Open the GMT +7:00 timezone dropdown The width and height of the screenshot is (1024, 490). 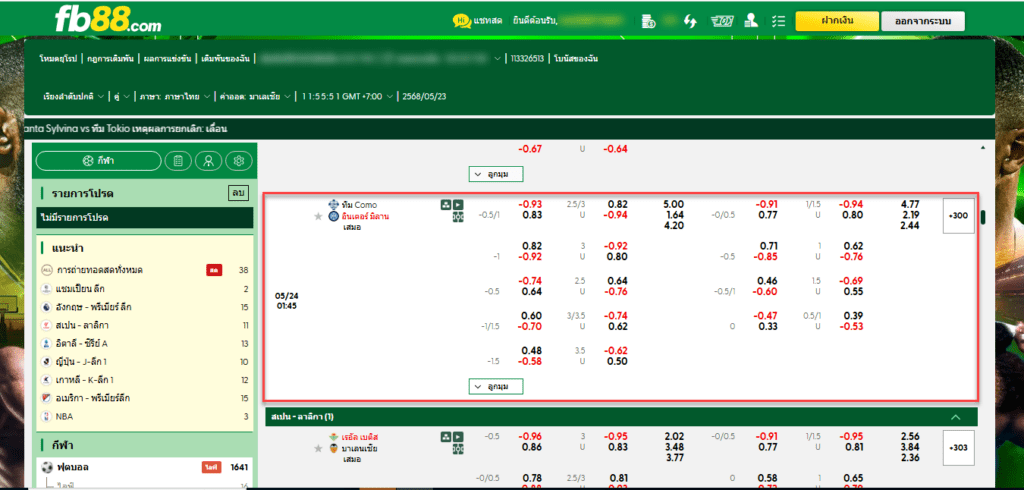point(348,96)
